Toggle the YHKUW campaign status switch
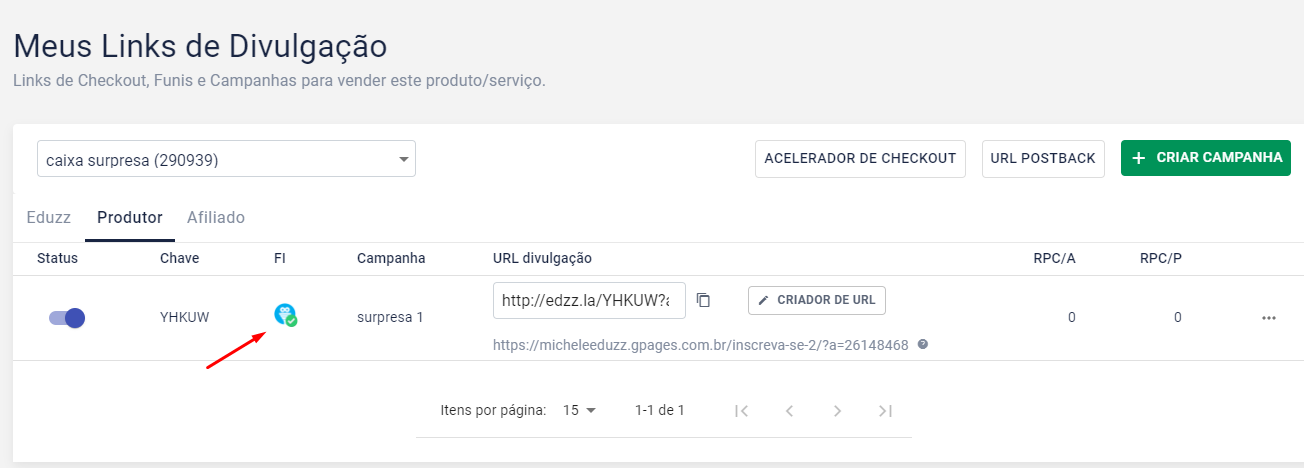 pos(67,318)
